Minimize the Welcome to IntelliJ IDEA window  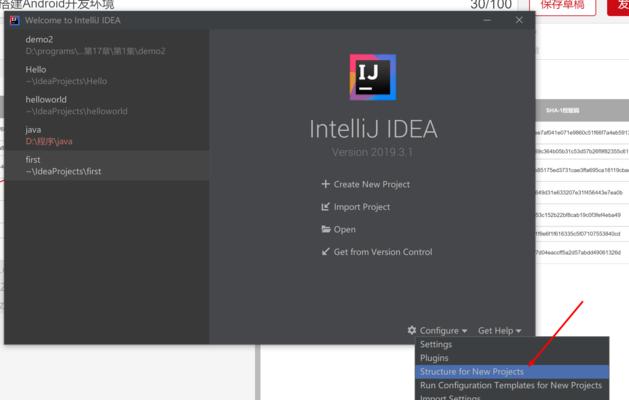coord(487,20)
